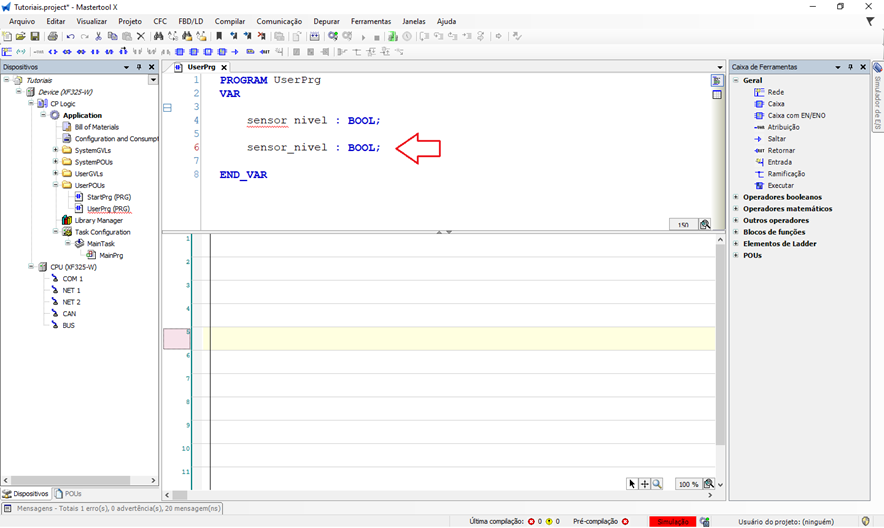The height and width of the screenshot is (528, 884).
Task: Click the vertical scrollbar of ladder editor
Action: point(720,350)
